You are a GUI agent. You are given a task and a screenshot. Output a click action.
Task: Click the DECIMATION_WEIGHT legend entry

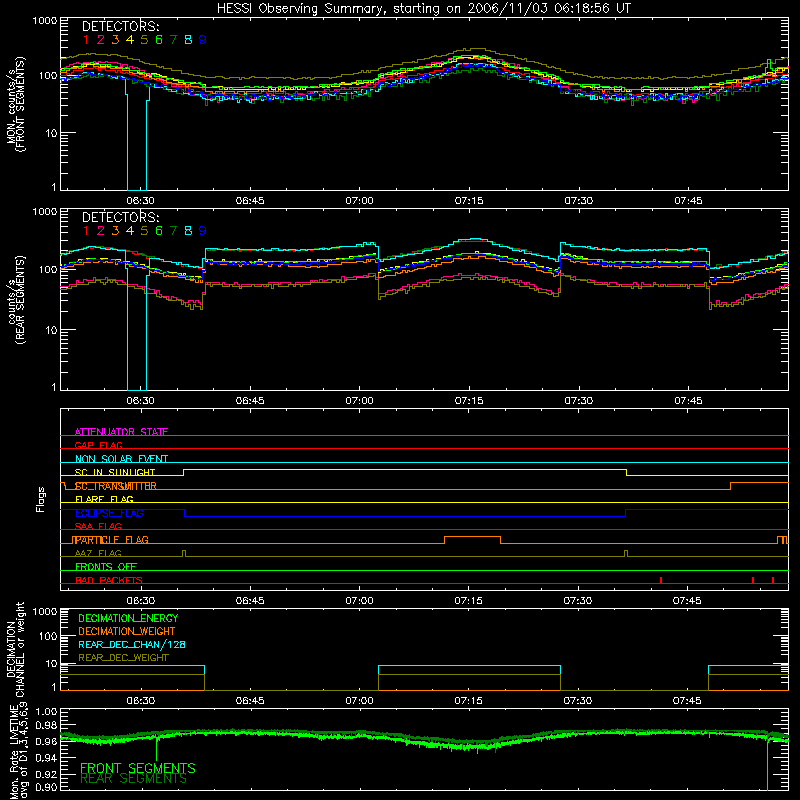pos(127,631)
